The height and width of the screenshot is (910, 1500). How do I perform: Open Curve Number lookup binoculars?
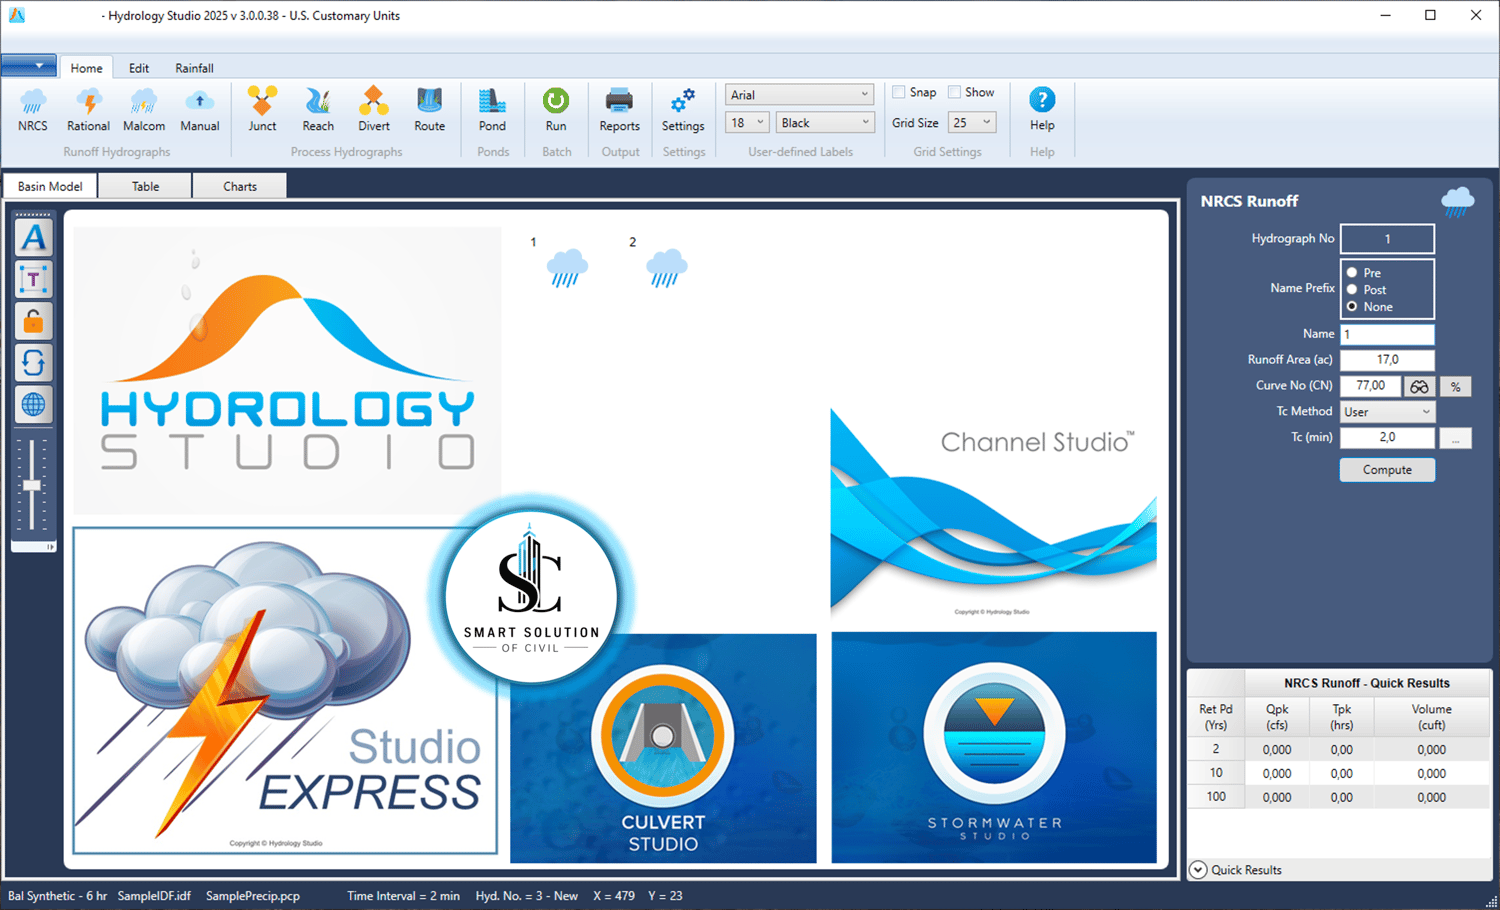coord(1419,386)
